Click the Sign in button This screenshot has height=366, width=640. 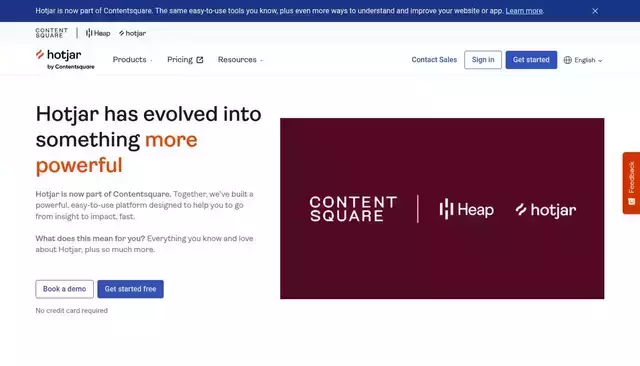pyautogui.click(x=483, y=60)
